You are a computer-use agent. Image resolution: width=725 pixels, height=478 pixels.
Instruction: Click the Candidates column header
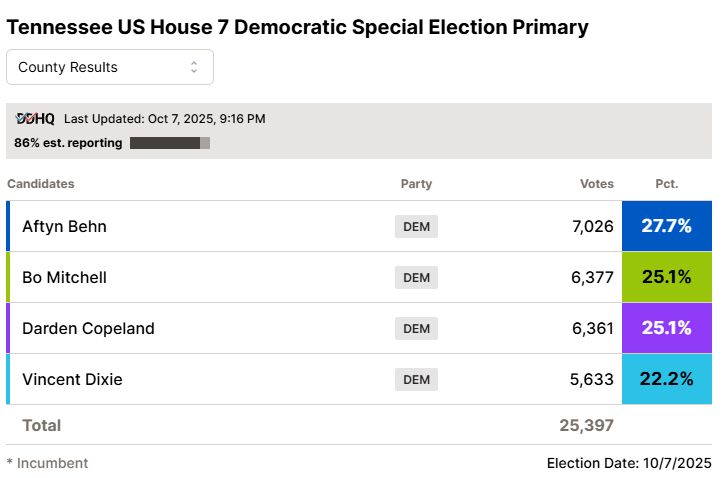click(x=40, y=184)
